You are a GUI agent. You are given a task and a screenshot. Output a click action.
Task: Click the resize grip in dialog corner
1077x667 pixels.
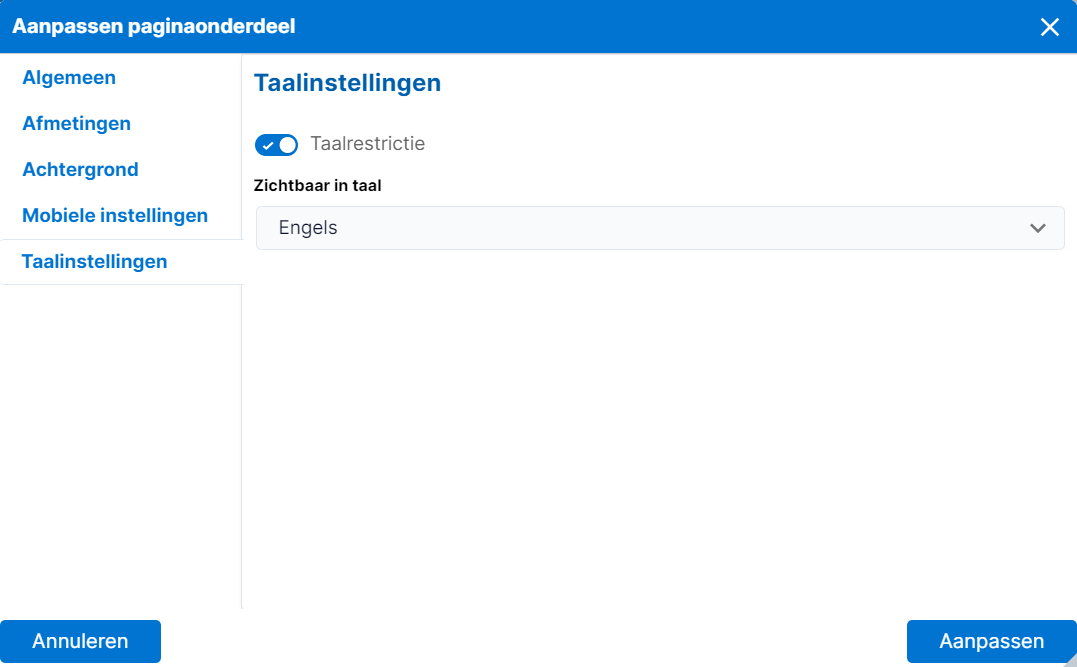pos(1070,660)
